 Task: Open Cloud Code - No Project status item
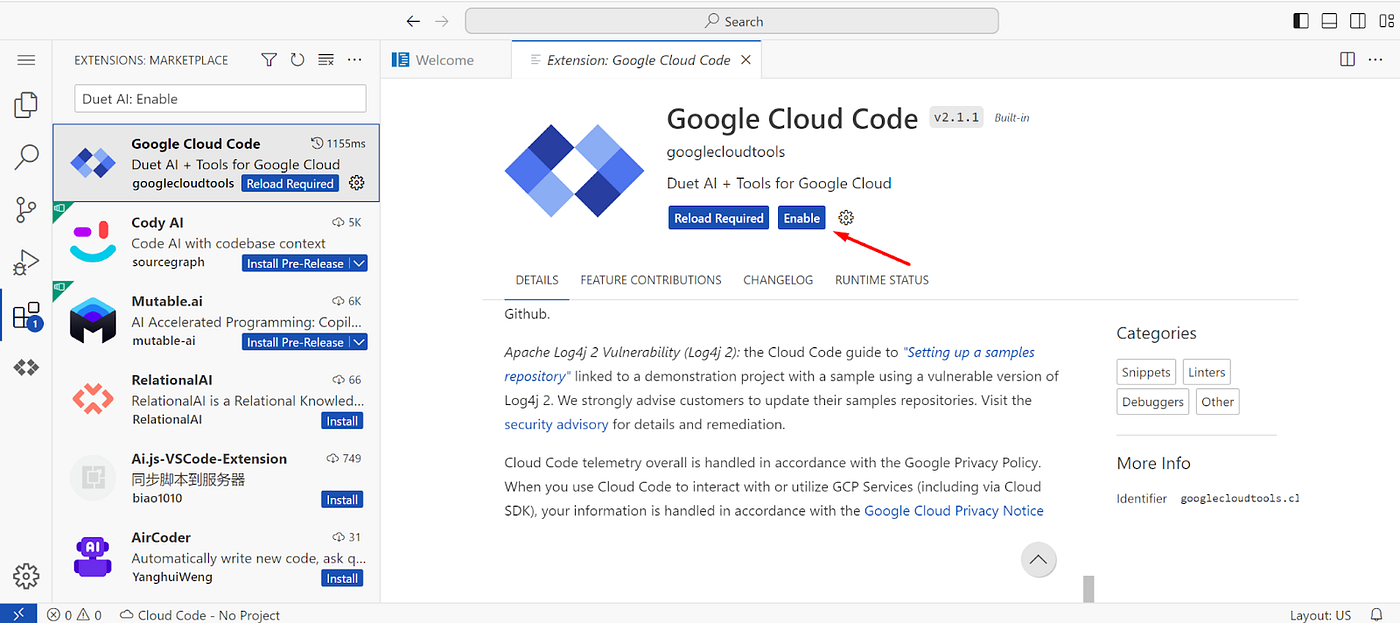coord(200,615)
